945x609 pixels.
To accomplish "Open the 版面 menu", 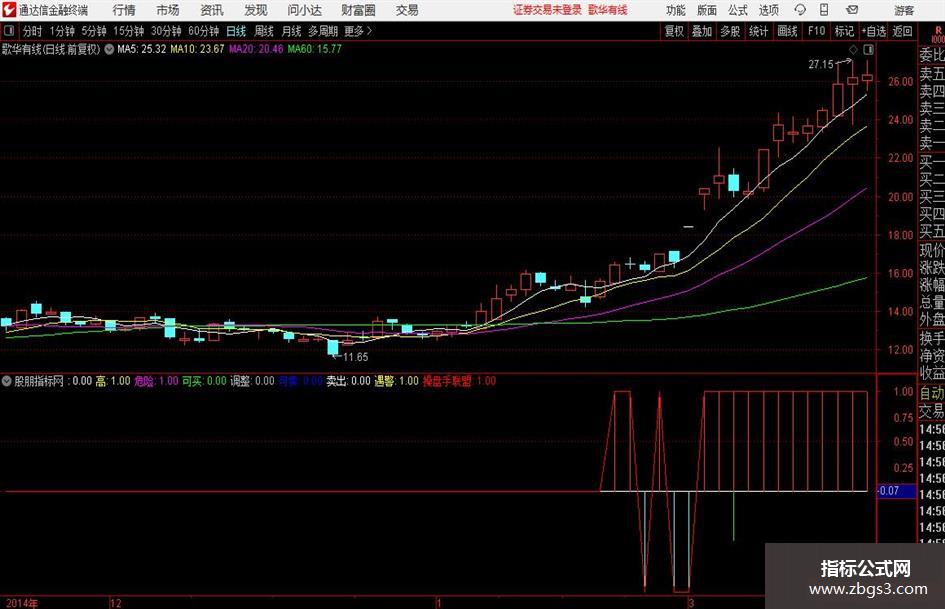I will click(x=706, y=10).
